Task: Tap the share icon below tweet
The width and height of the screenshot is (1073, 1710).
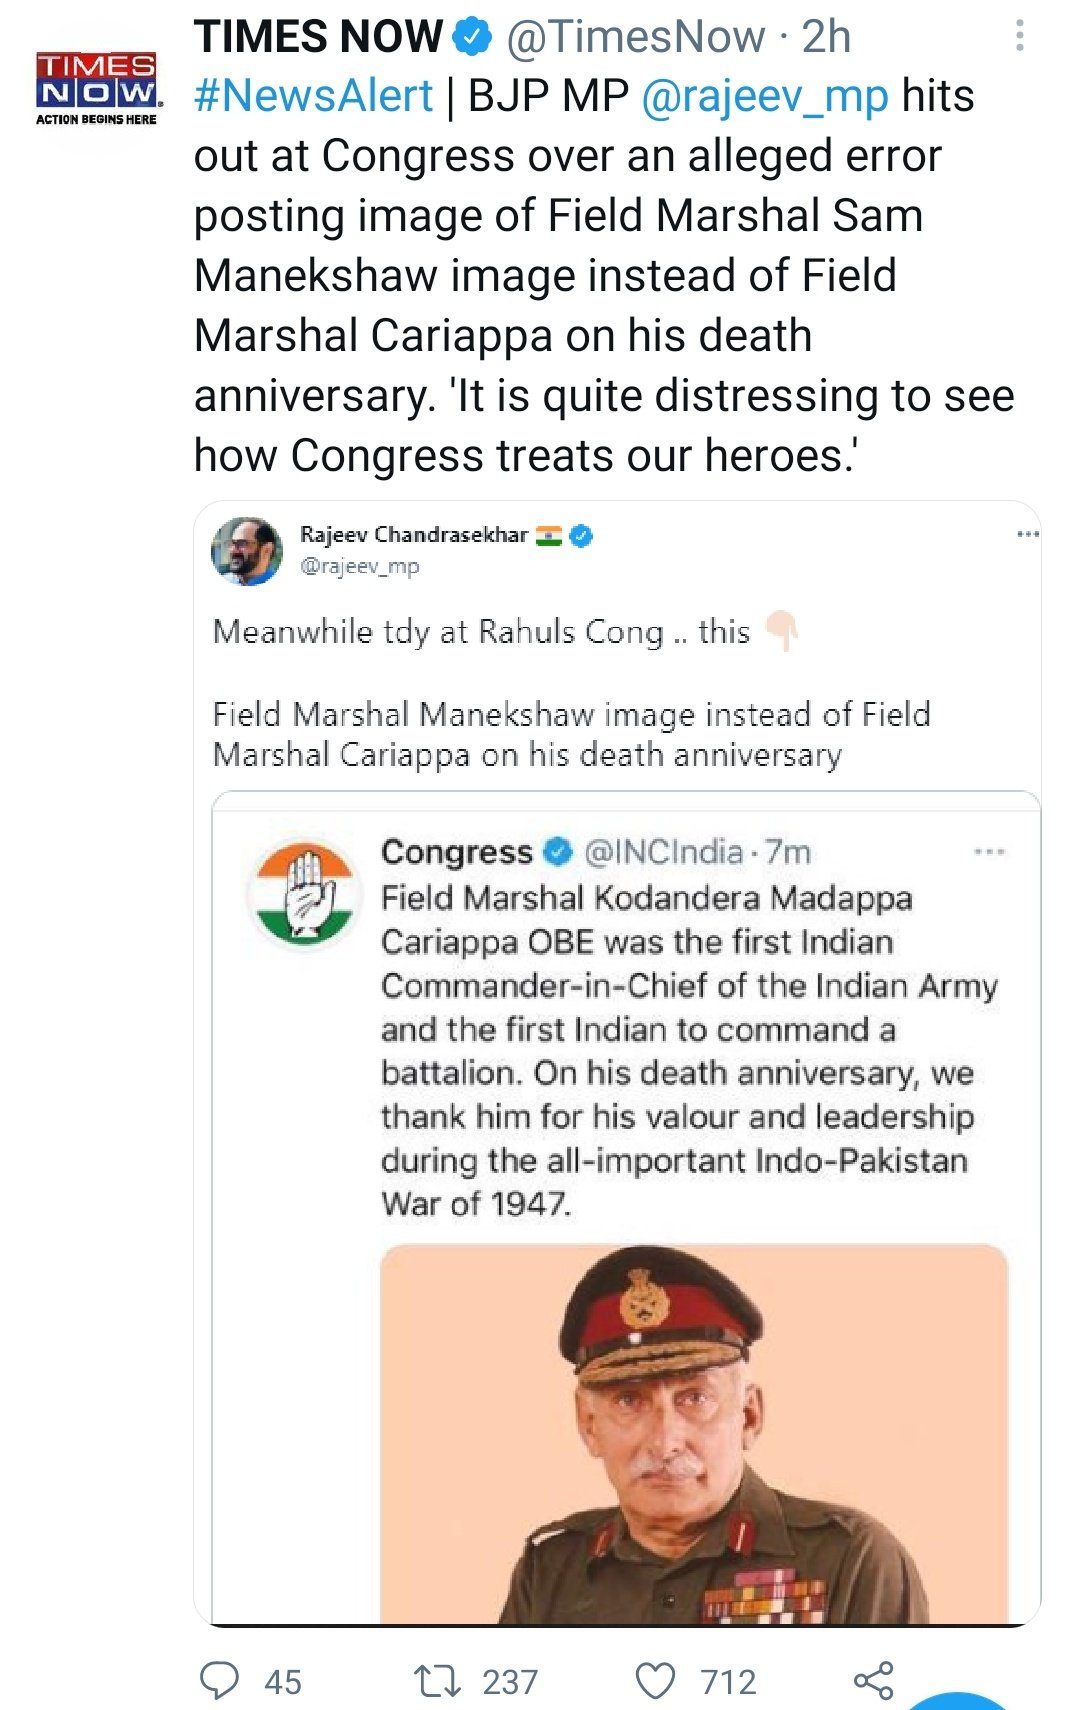Action: 873,1680
